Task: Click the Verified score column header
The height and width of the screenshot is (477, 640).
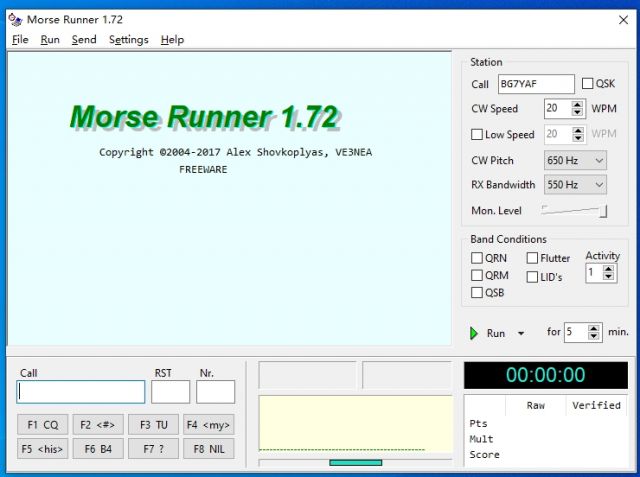Action: tap(596, 405)
